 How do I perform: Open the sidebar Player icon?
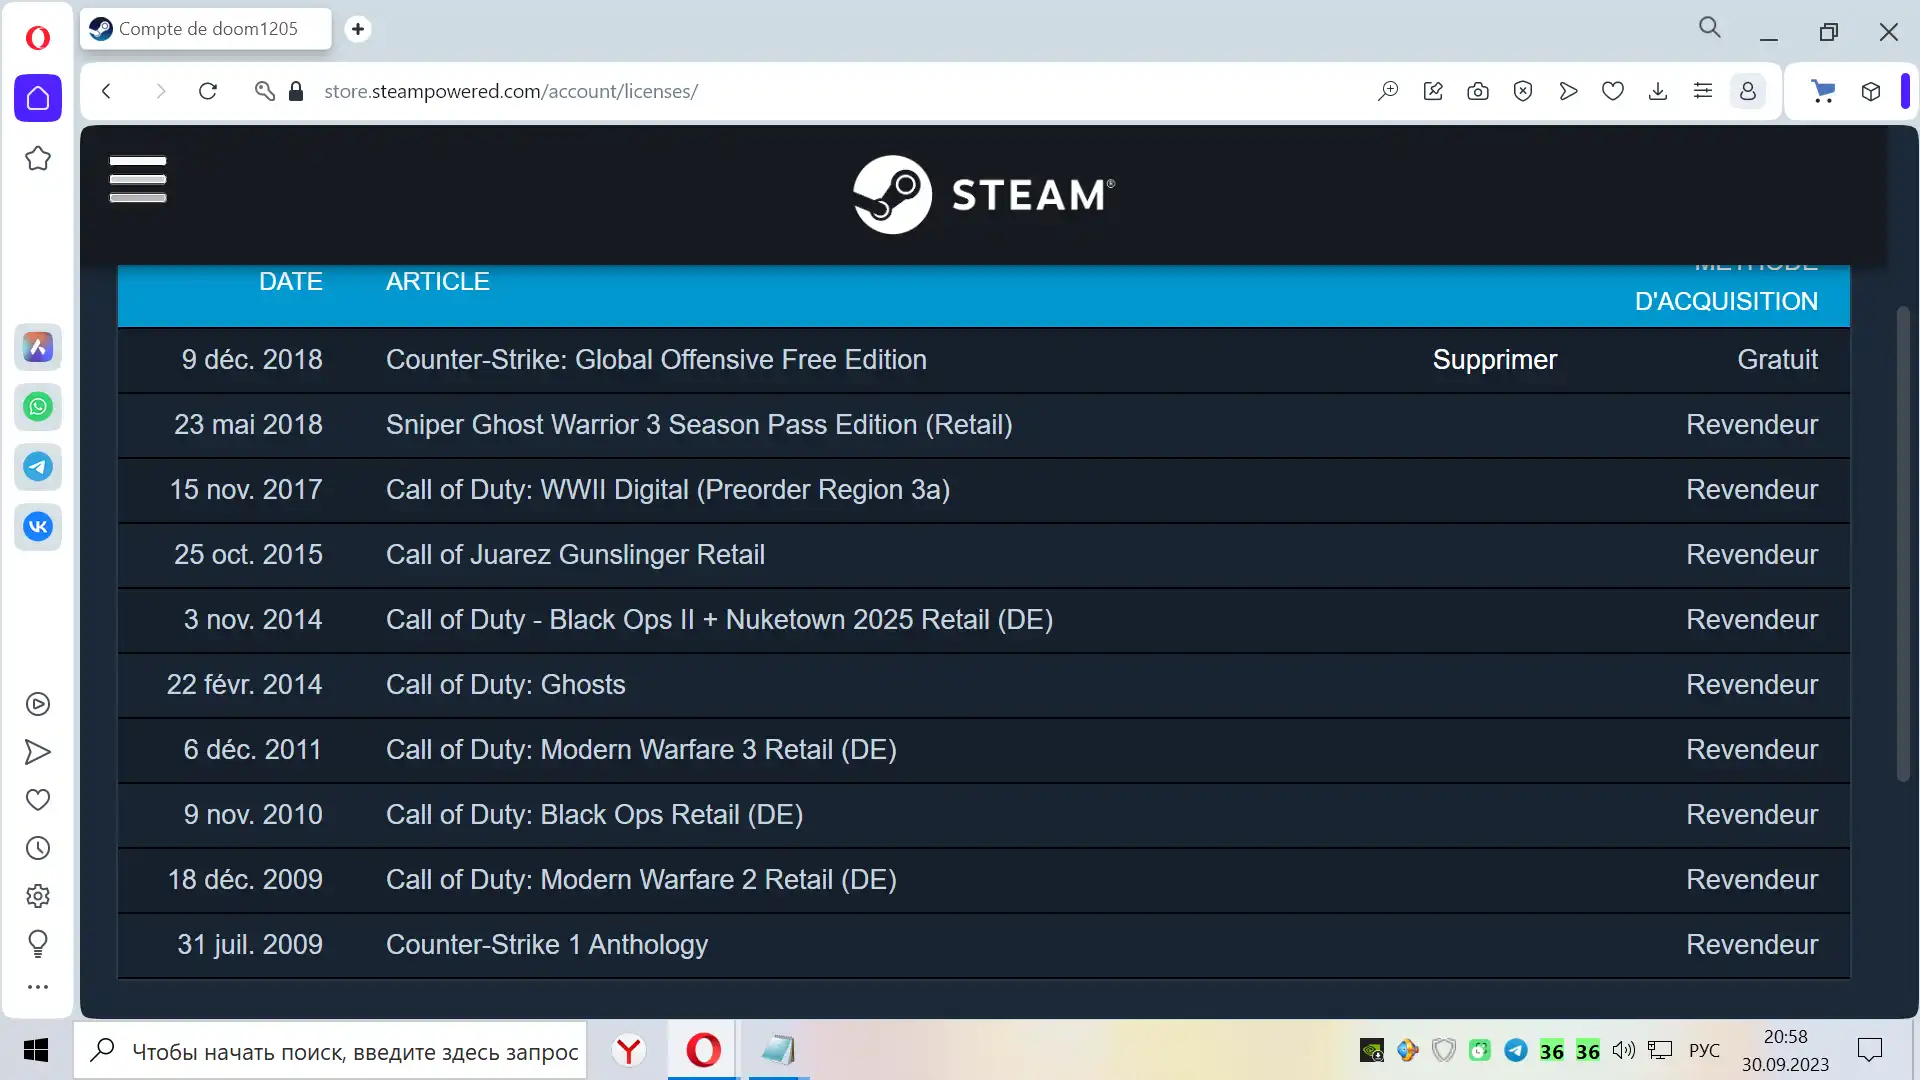pos(38,704)
